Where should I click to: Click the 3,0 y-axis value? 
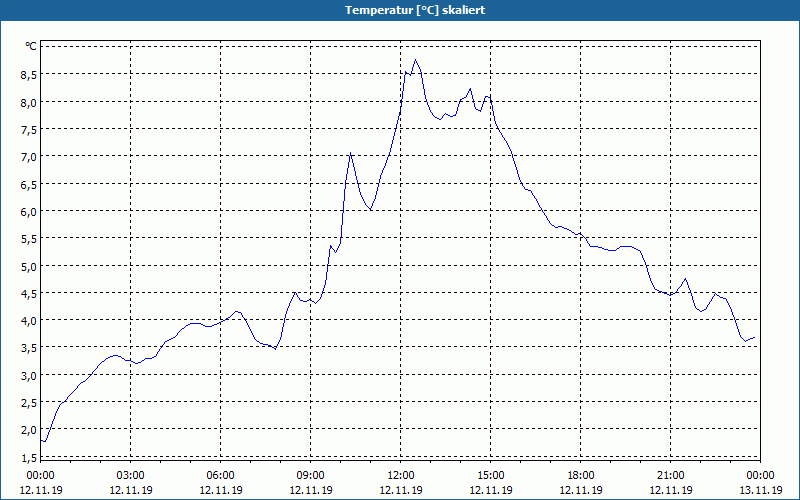(x=30, y=376)
